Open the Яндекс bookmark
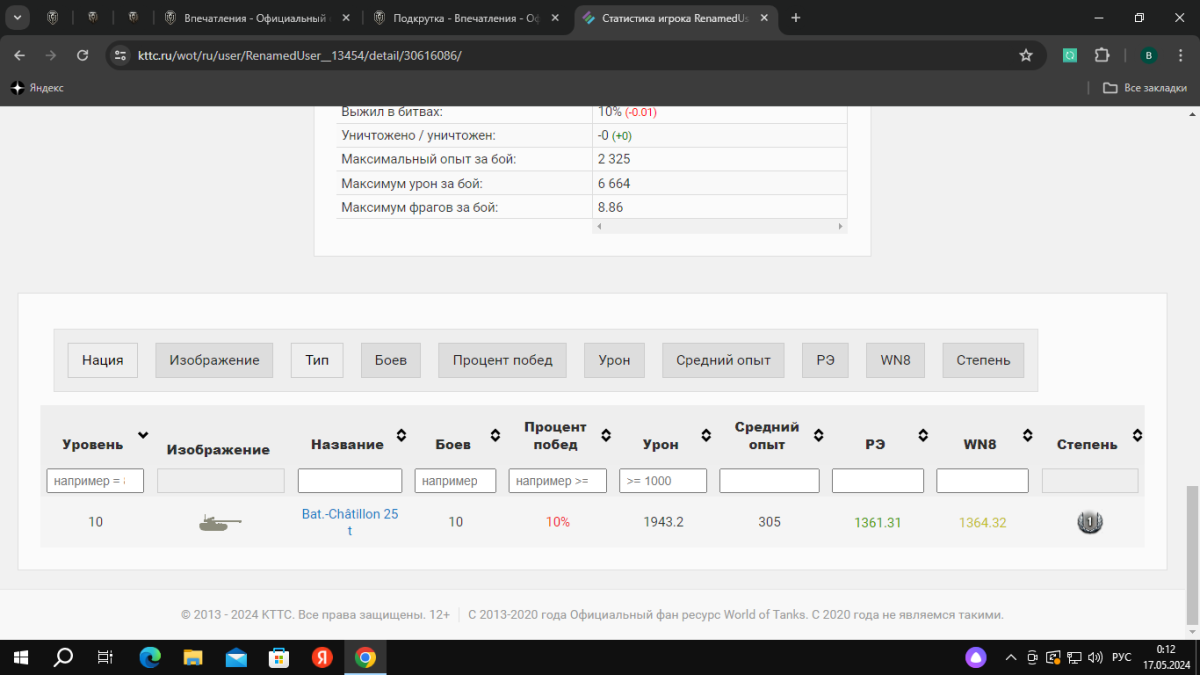Viewport: 1200px width, 675px height. 37,88
